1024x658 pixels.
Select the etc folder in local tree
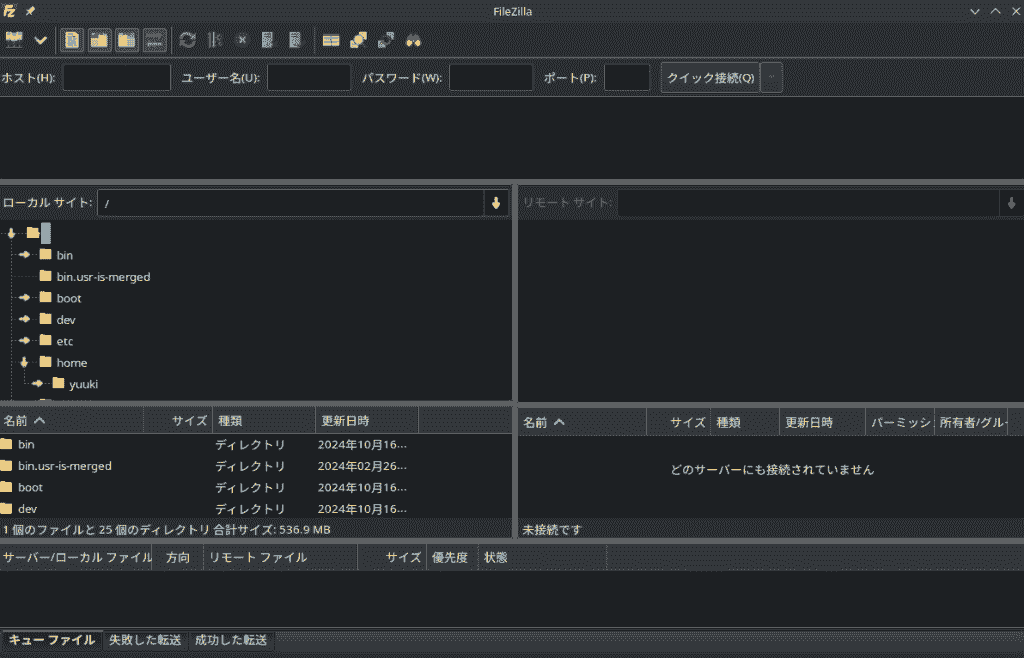point(65,341)
